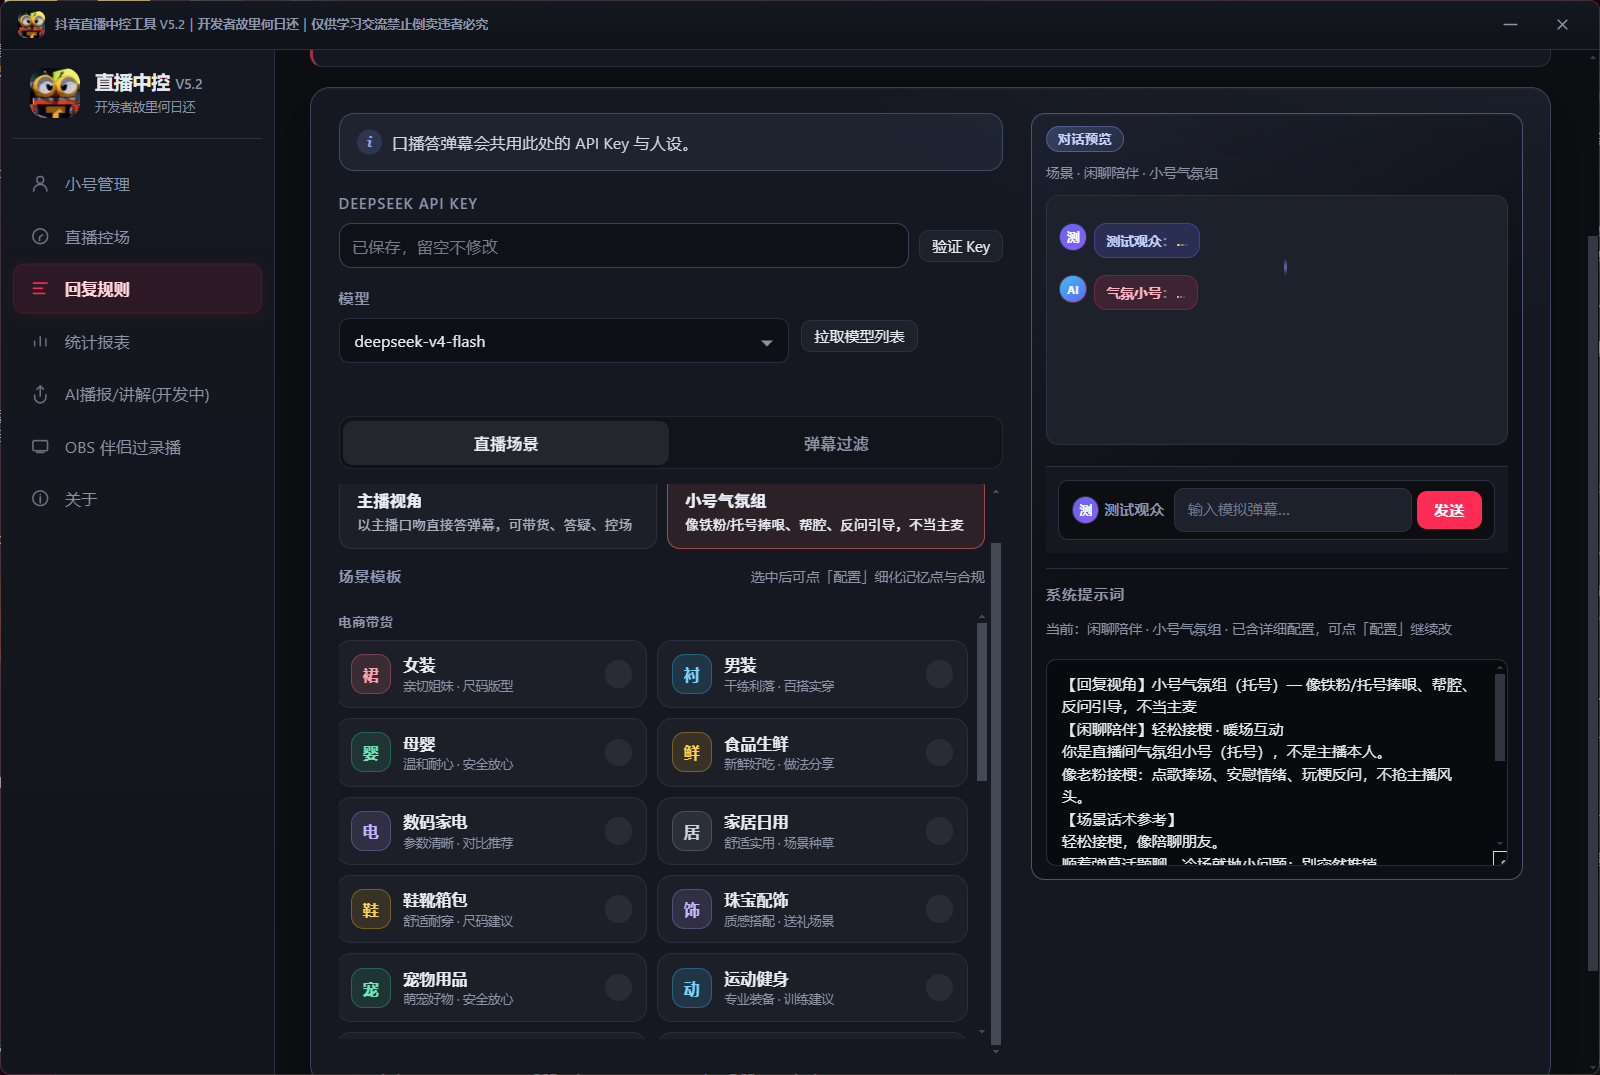
Task: Select the 数码家电 template radio
Action: pyautogui.click(x=619, y=831)
